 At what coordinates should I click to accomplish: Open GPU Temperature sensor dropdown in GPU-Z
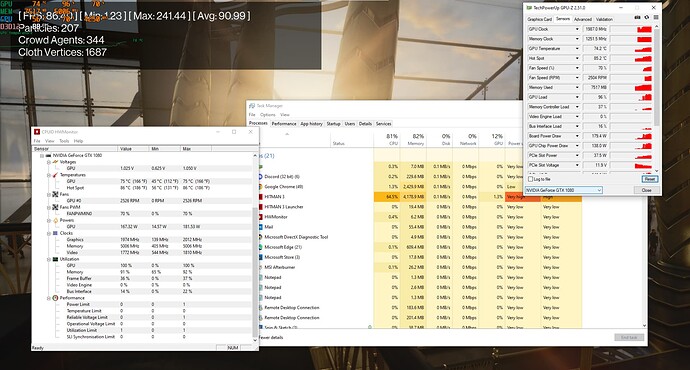pos(577,48)
